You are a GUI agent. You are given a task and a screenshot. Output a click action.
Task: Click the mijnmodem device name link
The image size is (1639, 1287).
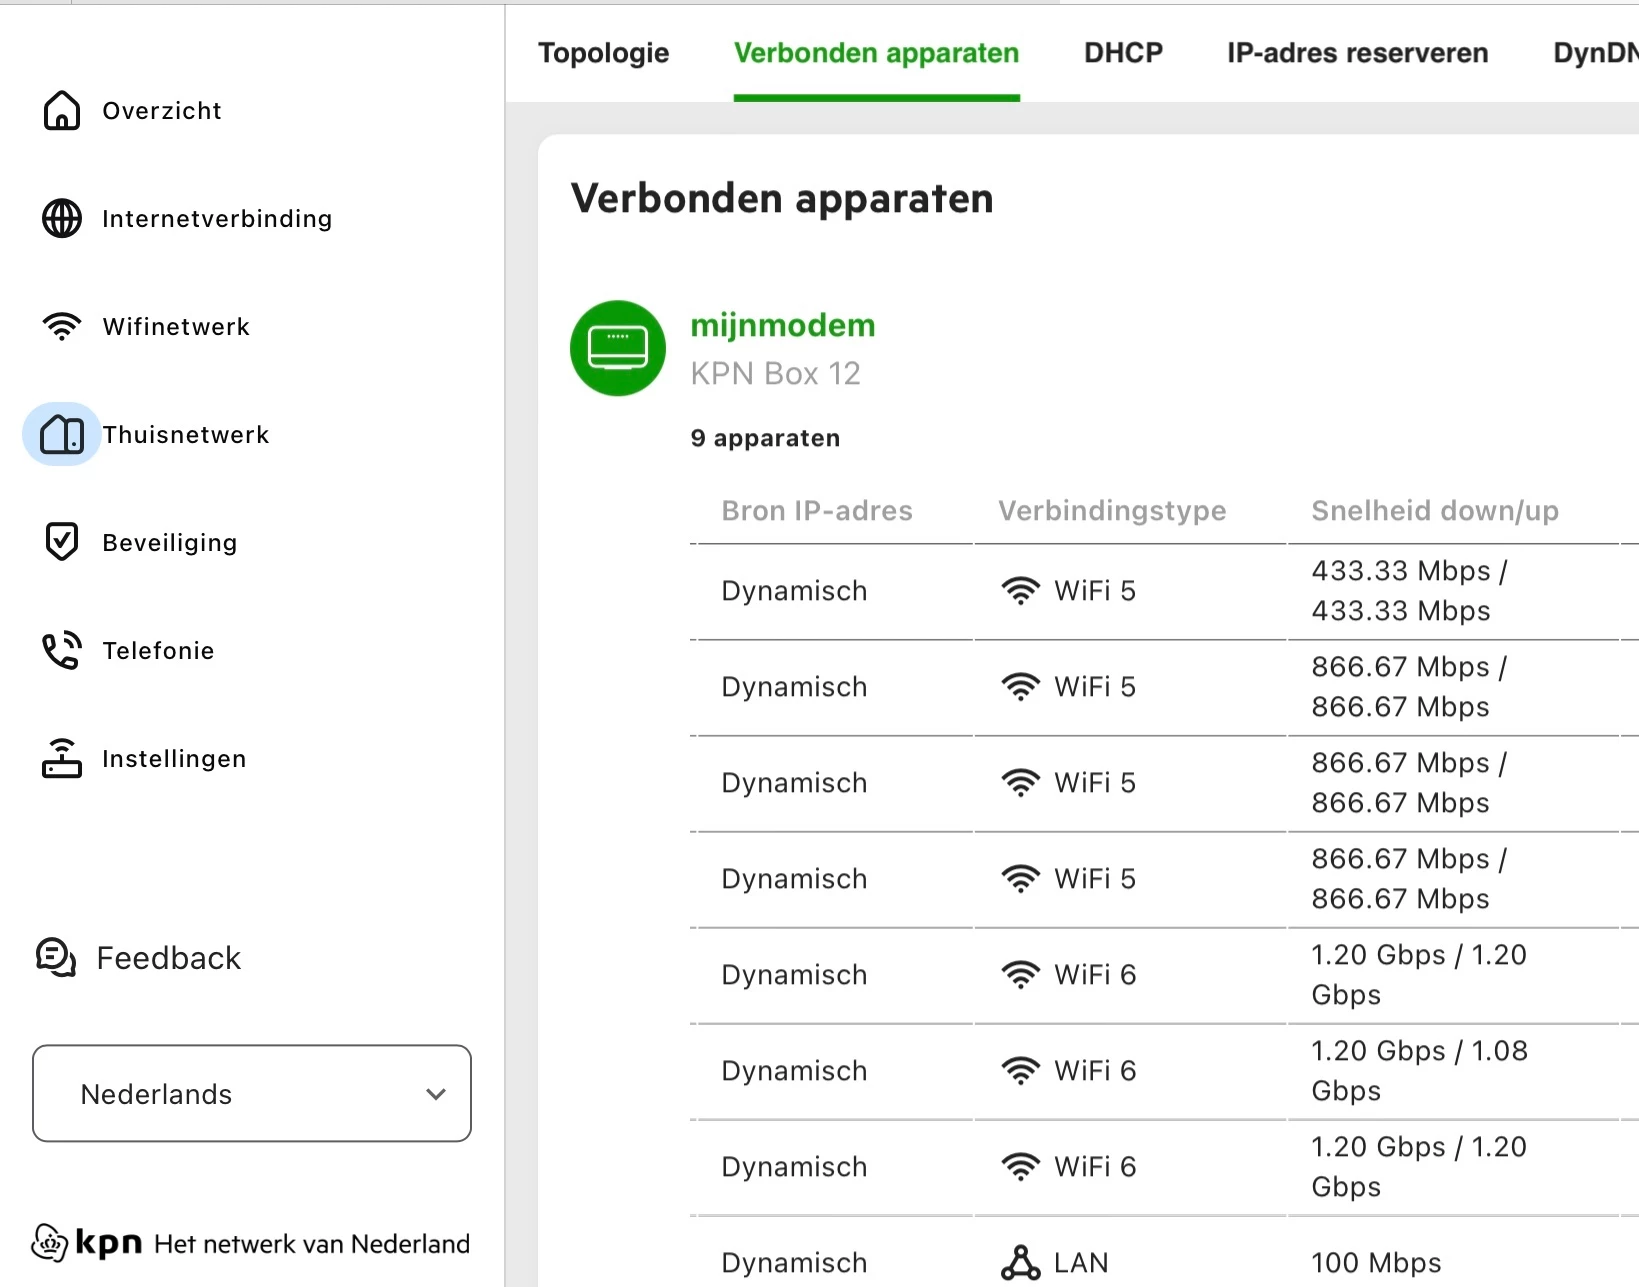783,326
